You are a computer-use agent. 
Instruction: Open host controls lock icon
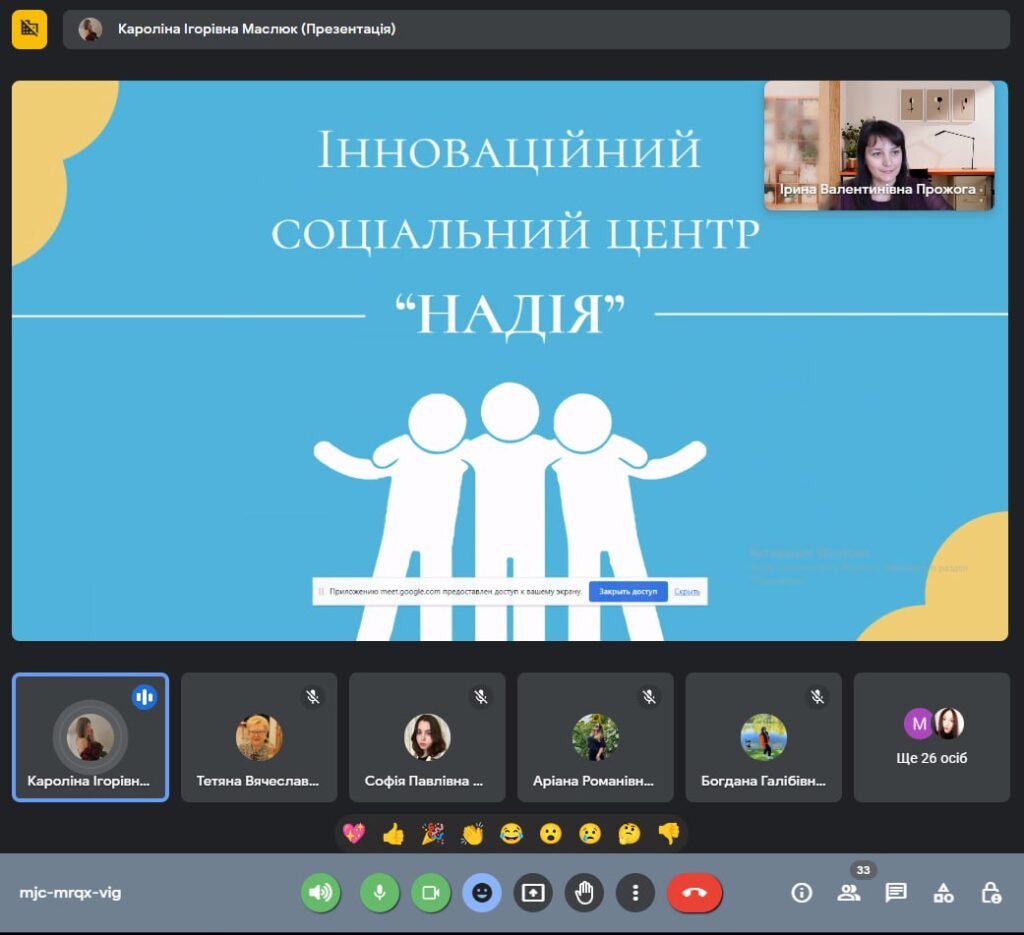point(990,893)
